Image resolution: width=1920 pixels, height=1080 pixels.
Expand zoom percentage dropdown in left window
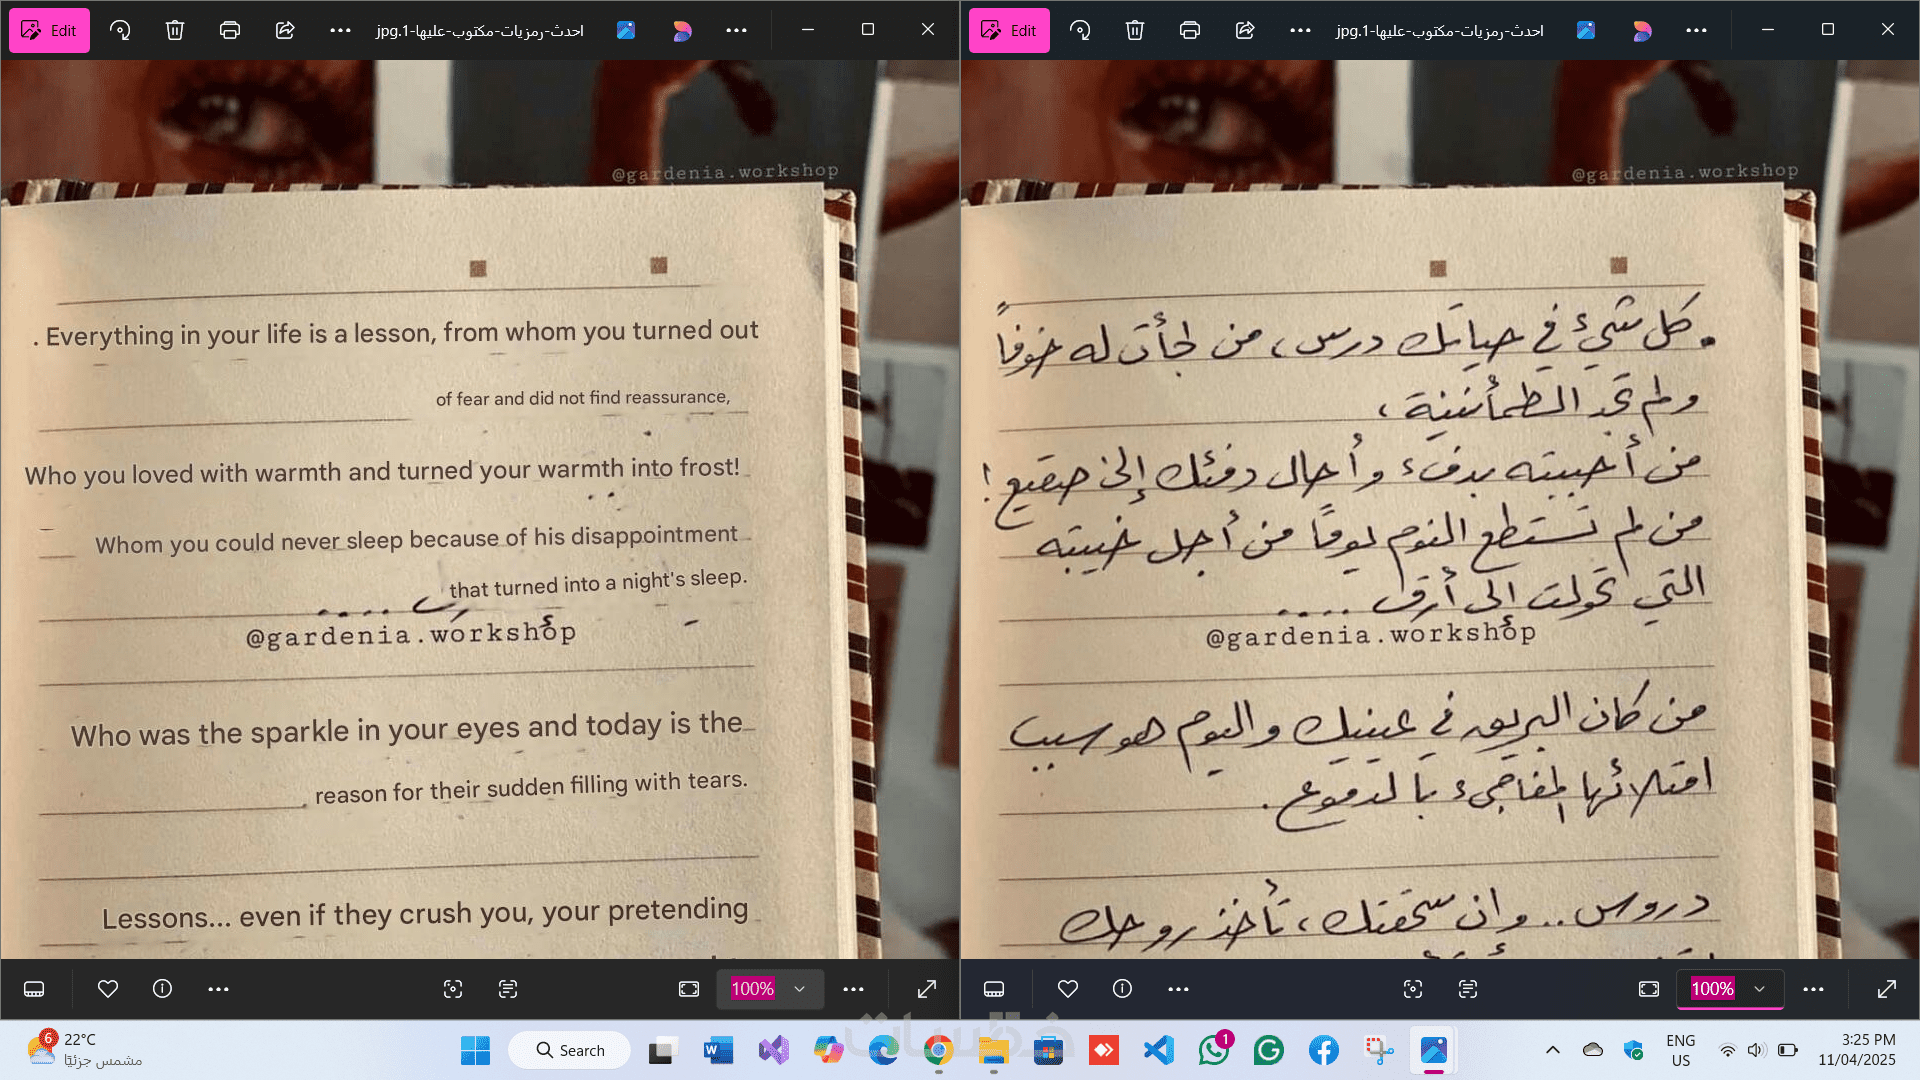coord(800,989)
